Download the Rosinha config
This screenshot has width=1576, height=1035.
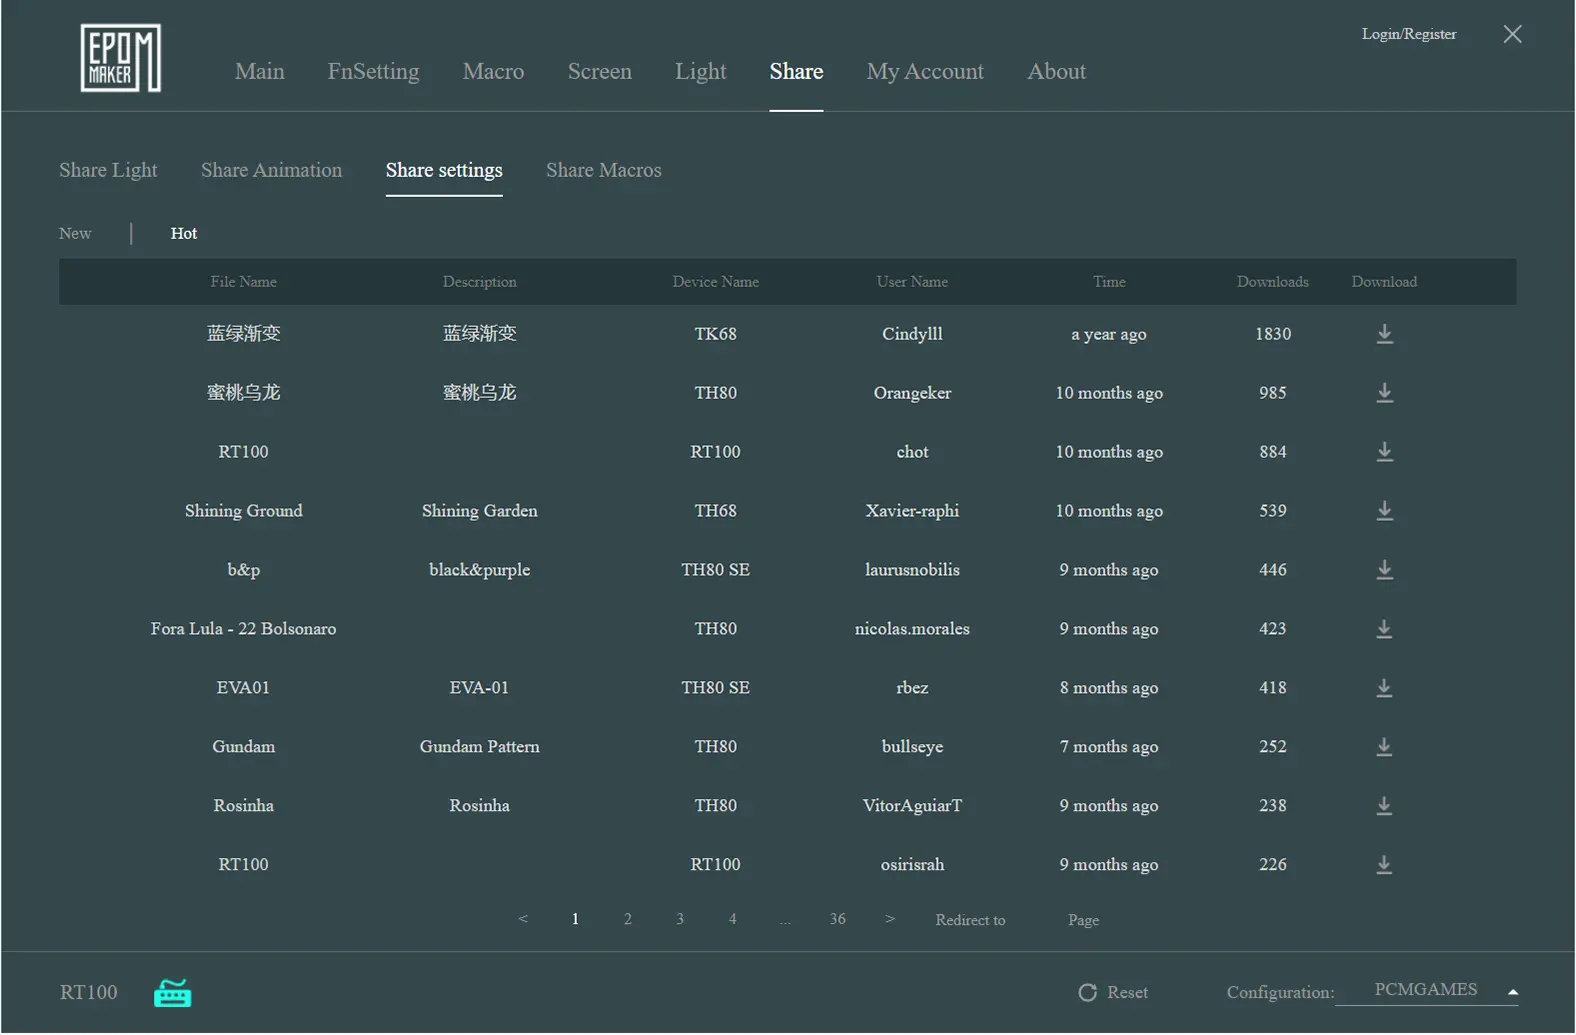(x=1384, y=806)
